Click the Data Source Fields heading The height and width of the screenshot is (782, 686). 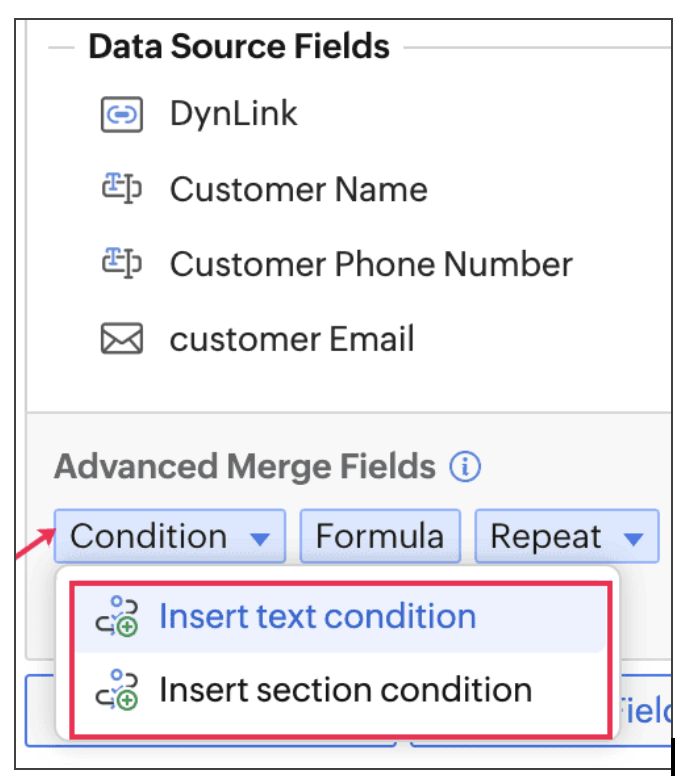239,46
